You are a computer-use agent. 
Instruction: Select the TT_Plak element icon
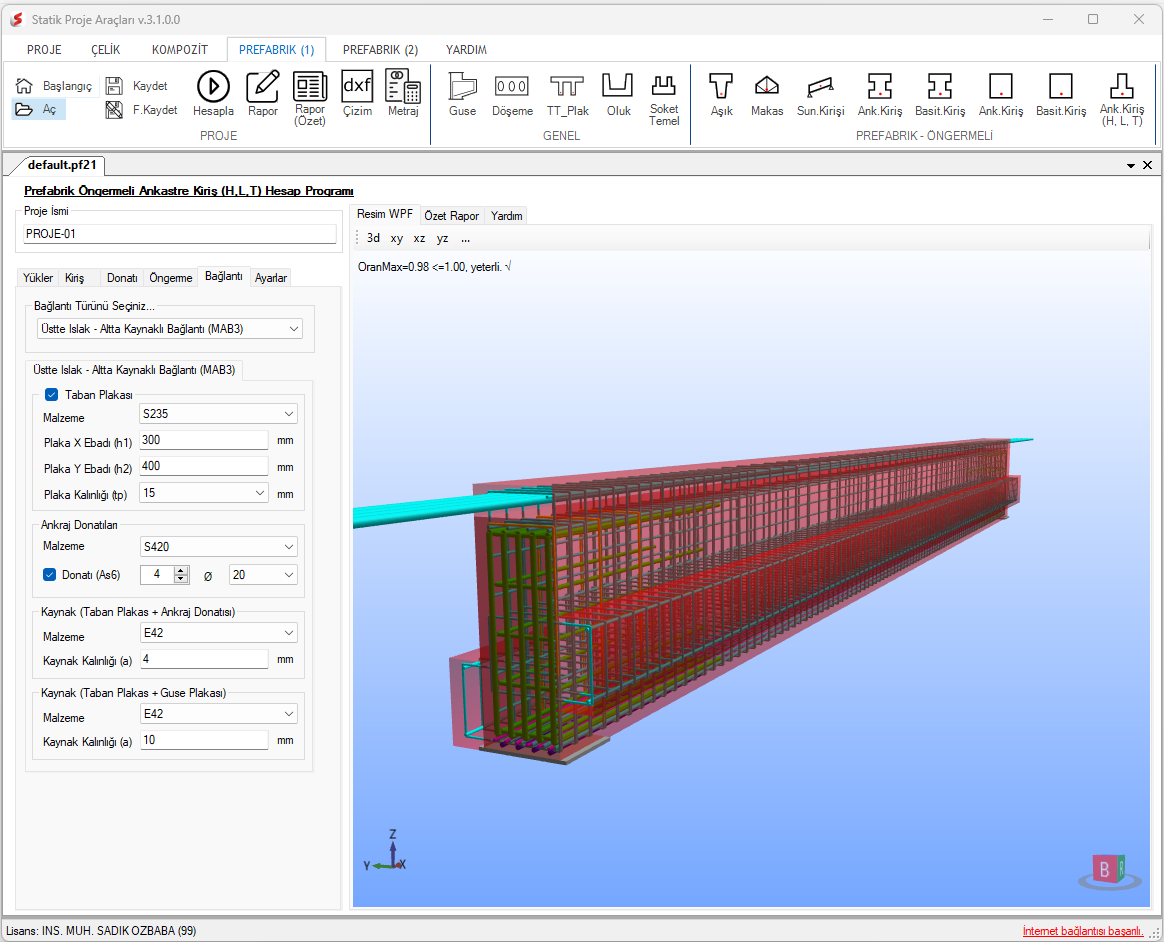[x=567, y=93]
